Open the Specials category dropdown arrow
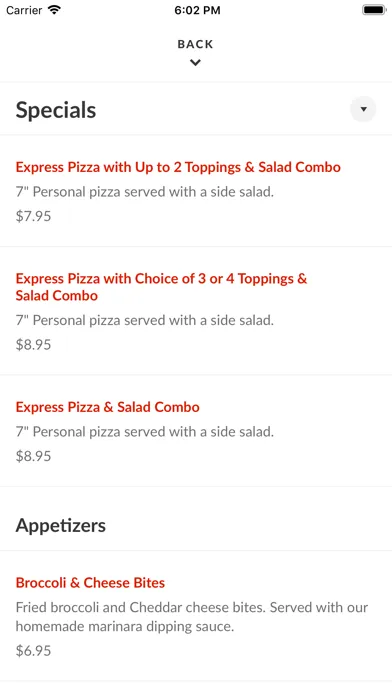The image size is (392, 696). click(x=363, y=109)
